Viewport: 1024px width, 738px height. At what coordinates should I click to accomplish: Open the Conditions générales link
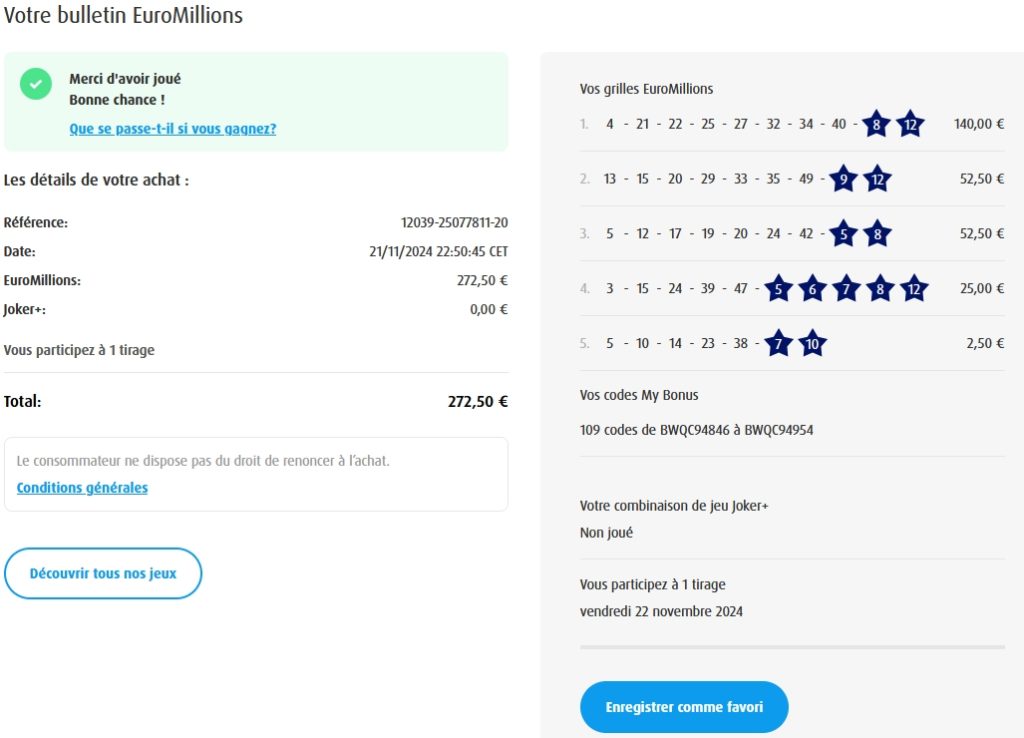[82, 488]
